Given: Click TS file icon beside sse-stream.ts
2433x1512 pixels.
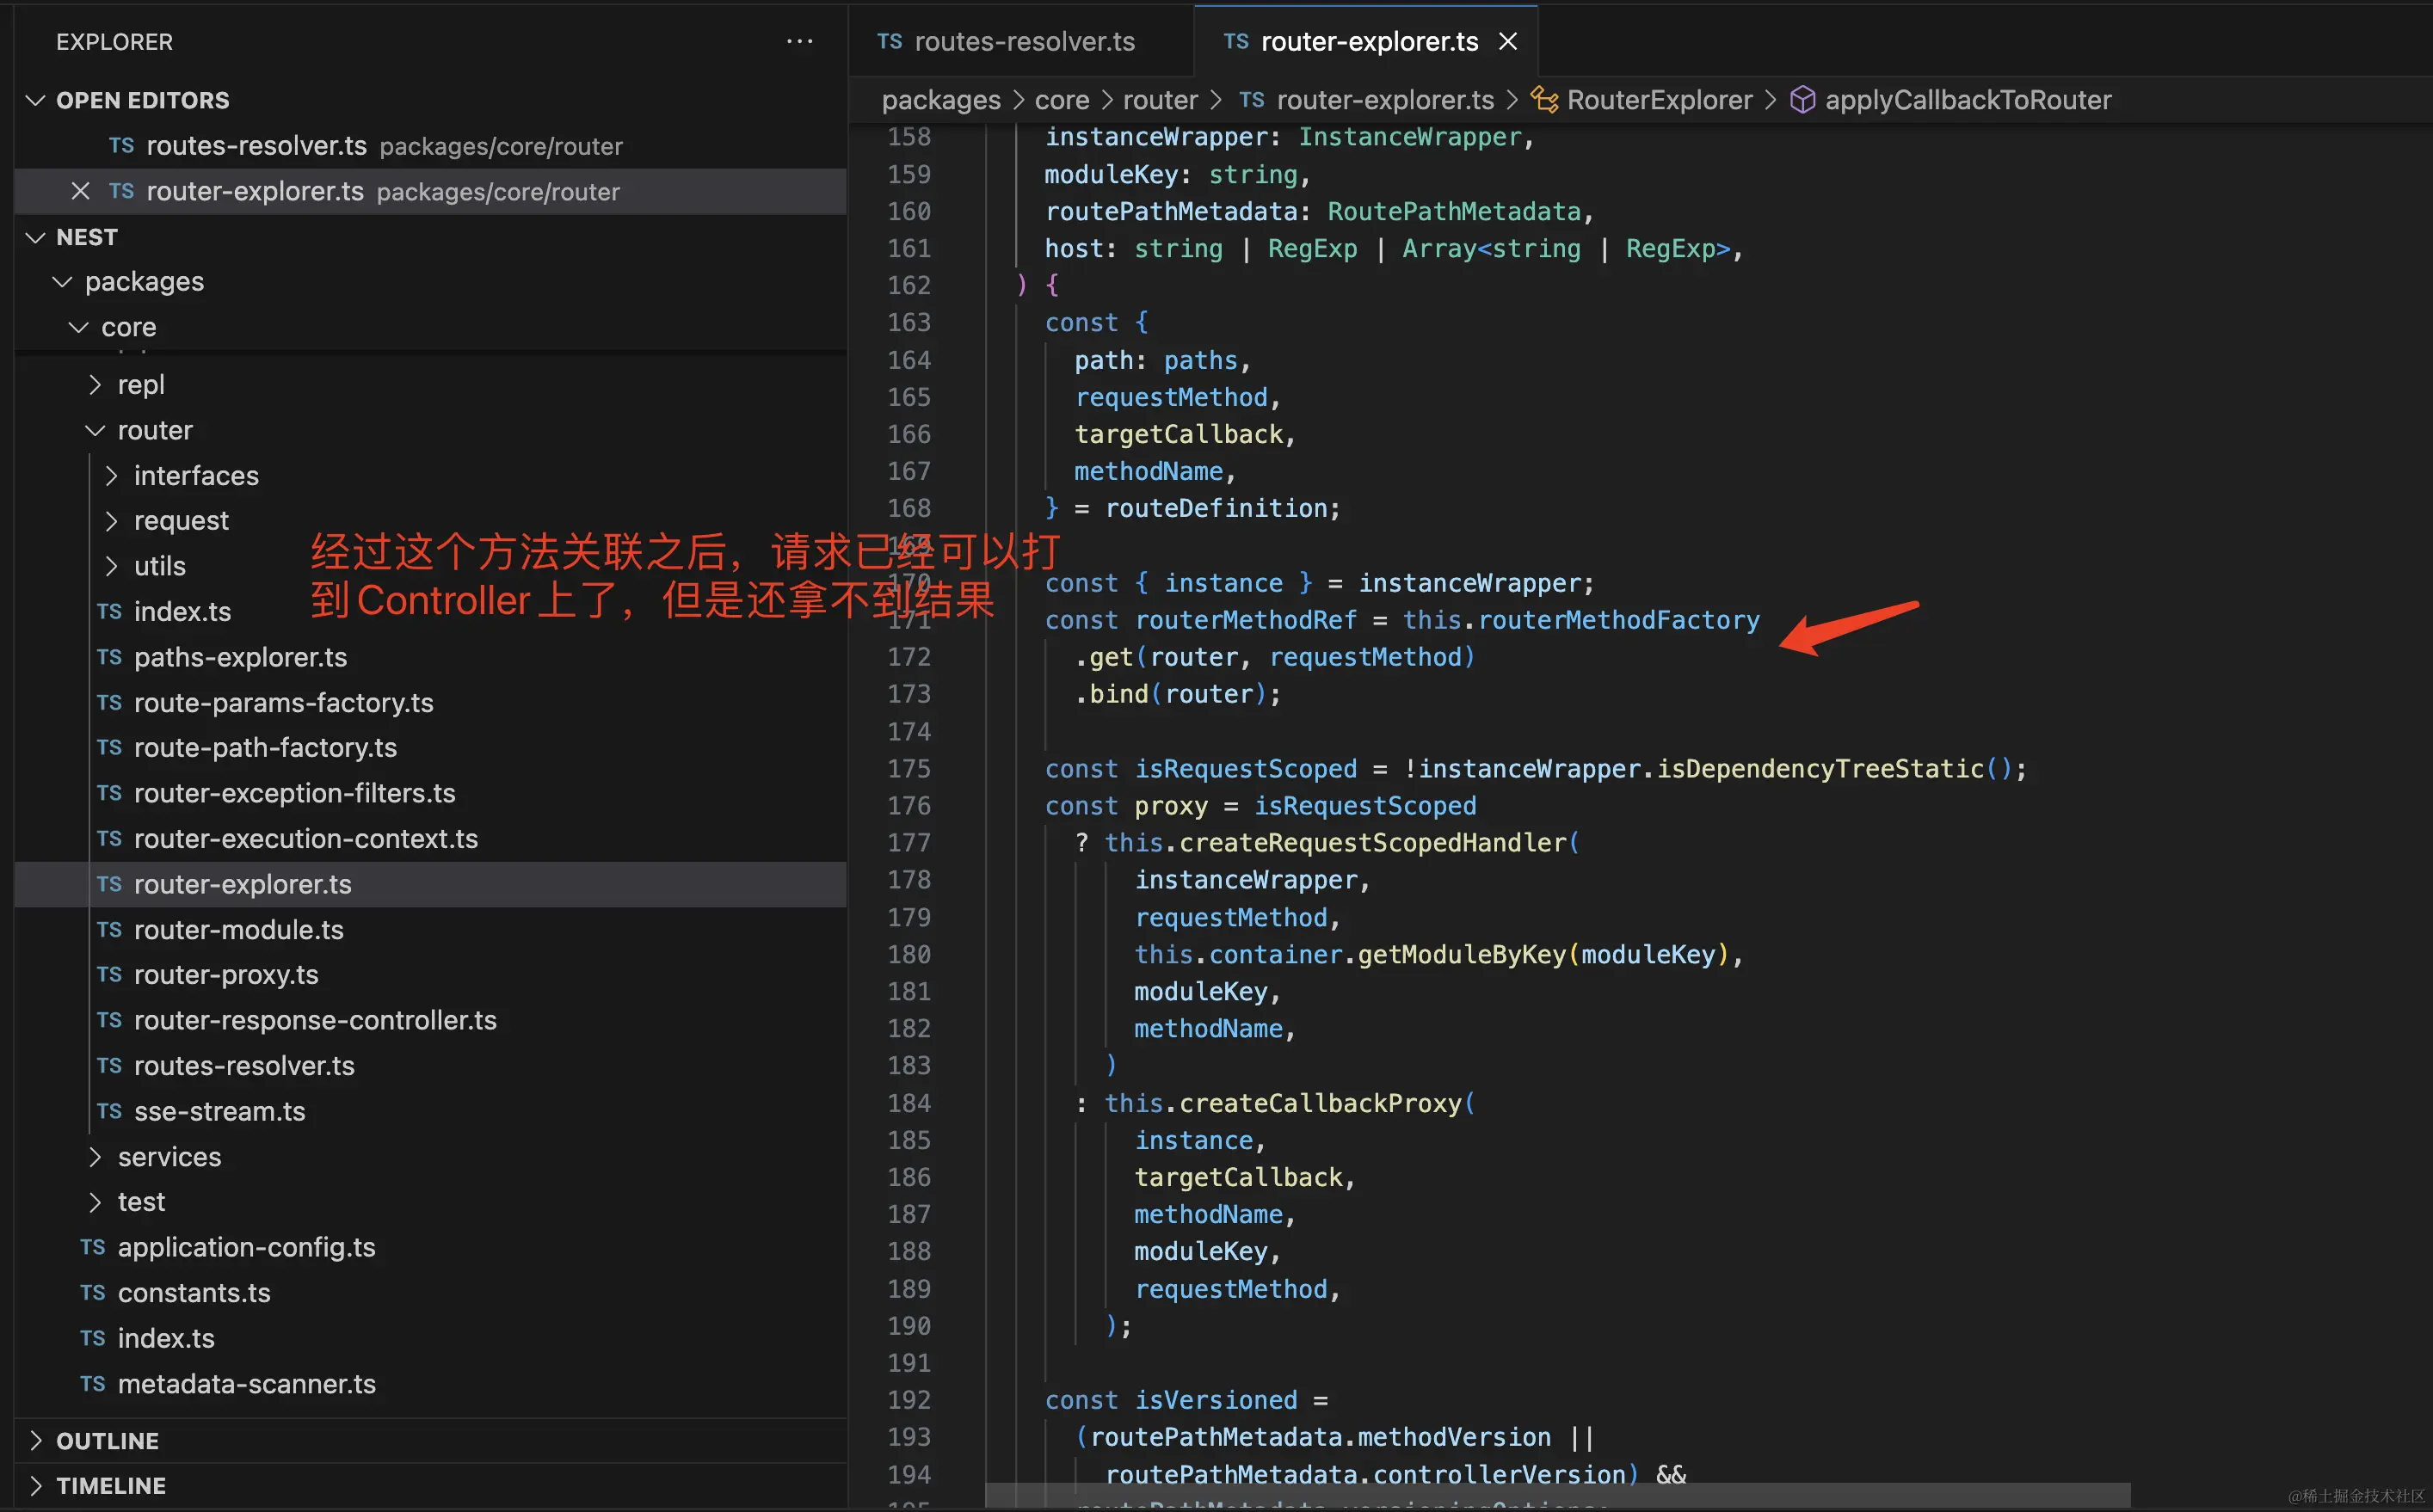Looking at the screenshot, I should [x=109, y=1111].
